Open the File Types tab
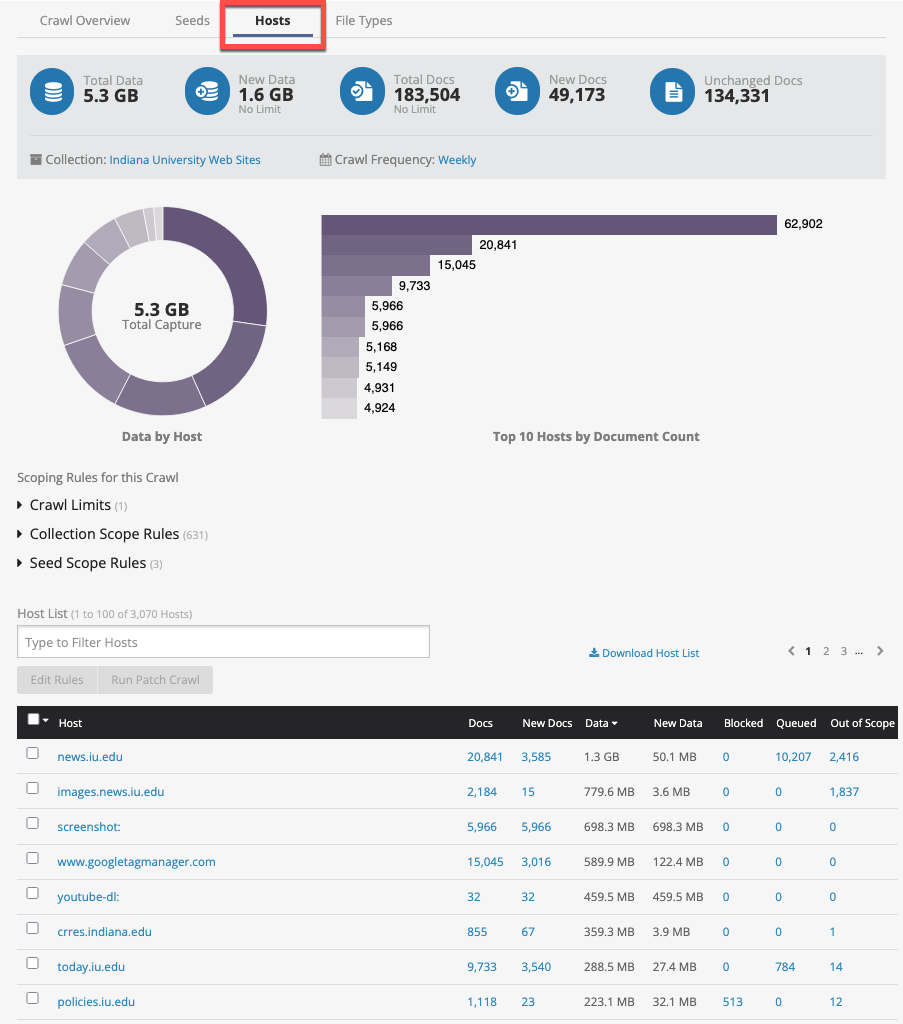903x1024 pixels. click(364, 20)
